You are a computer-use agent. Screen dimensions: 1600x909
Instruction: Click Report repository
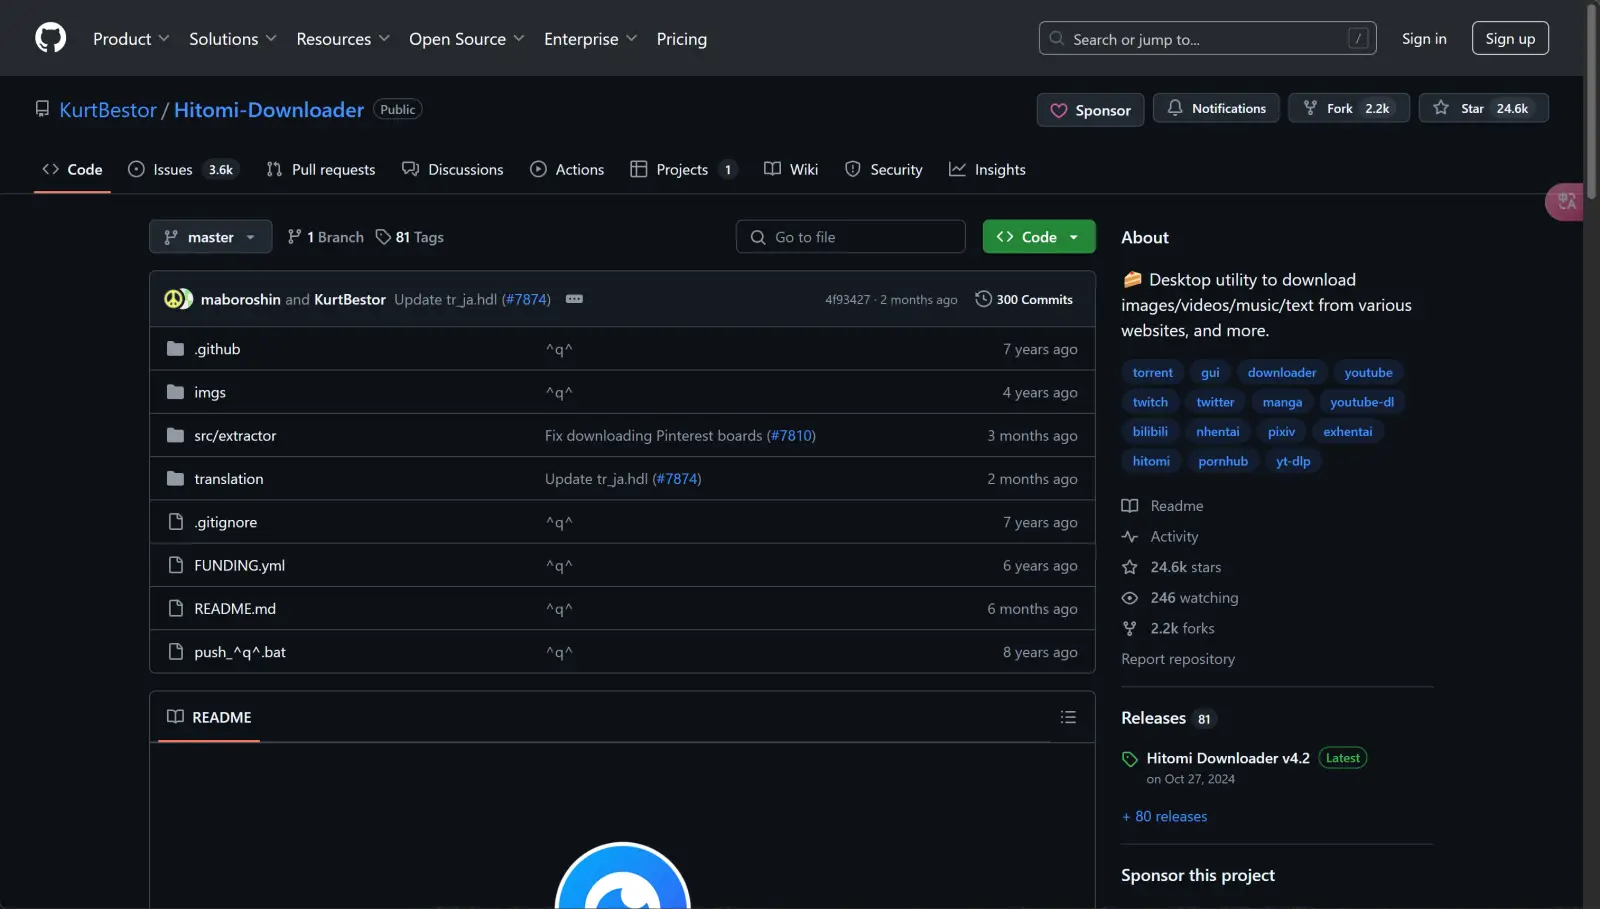point(1178,659)
